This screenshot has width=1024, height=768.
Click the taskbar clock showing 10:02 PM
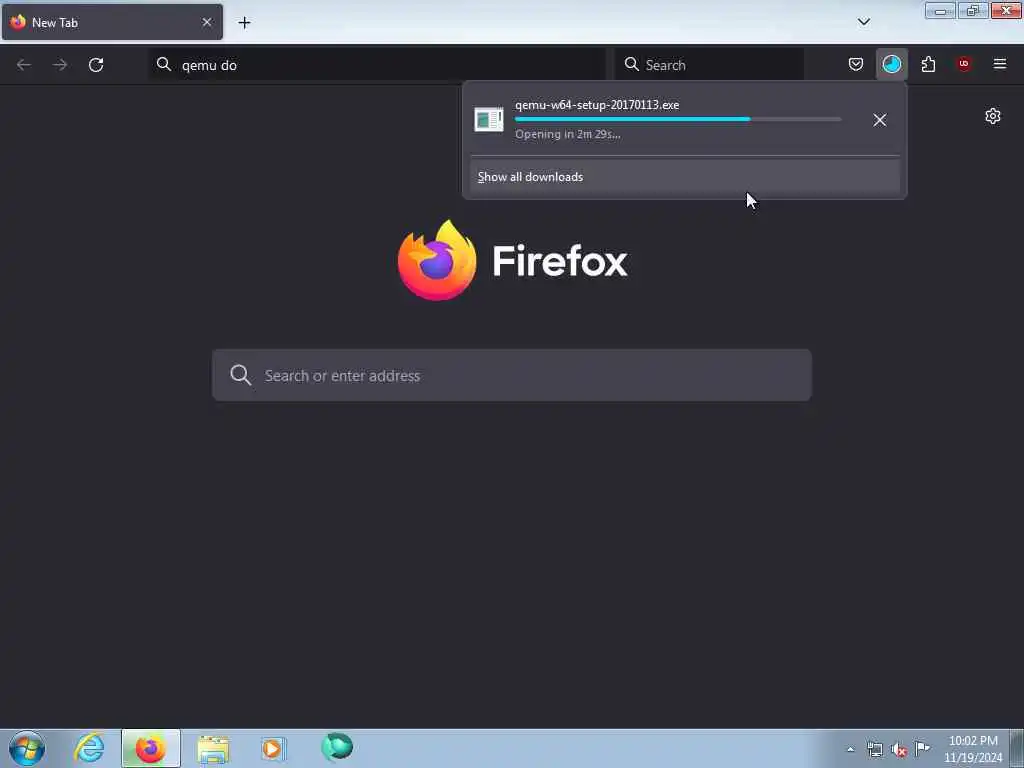point(972,749)
